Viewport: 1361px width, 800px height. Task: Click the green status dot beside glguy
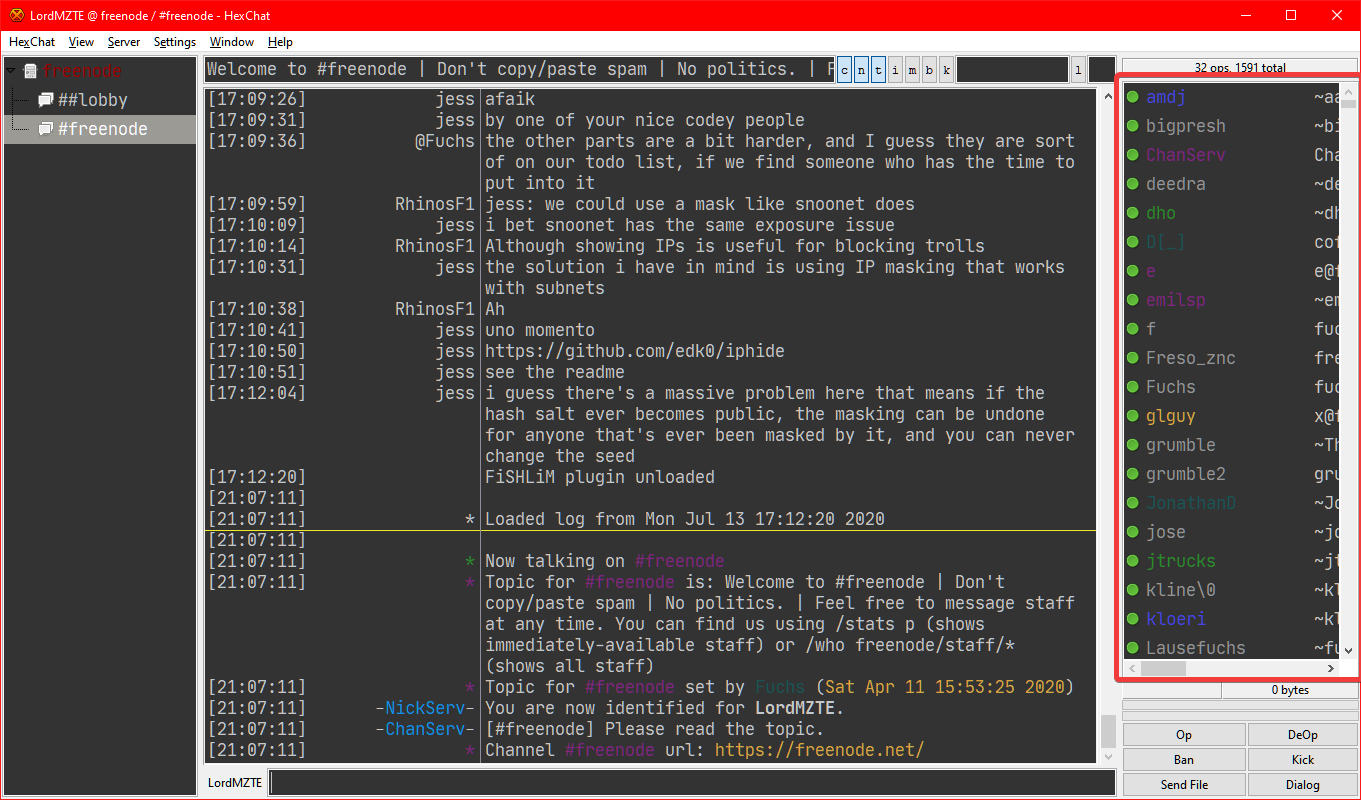coord(1133,416)
